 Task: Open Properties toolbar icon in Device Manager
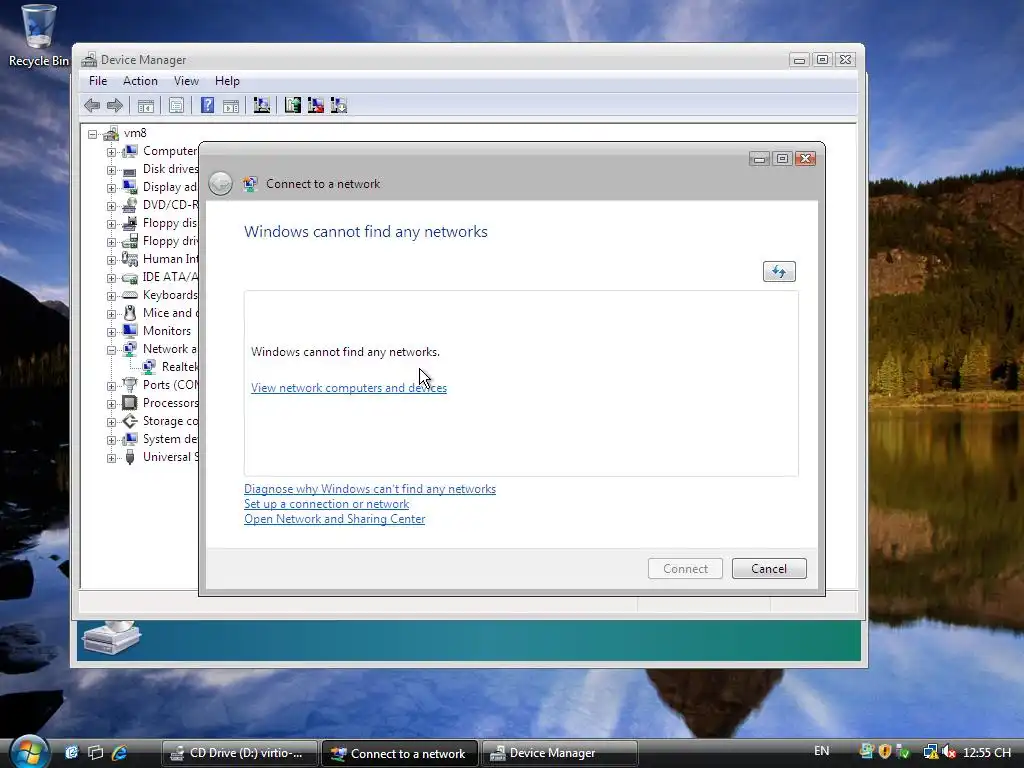click(x=176, y=105)
